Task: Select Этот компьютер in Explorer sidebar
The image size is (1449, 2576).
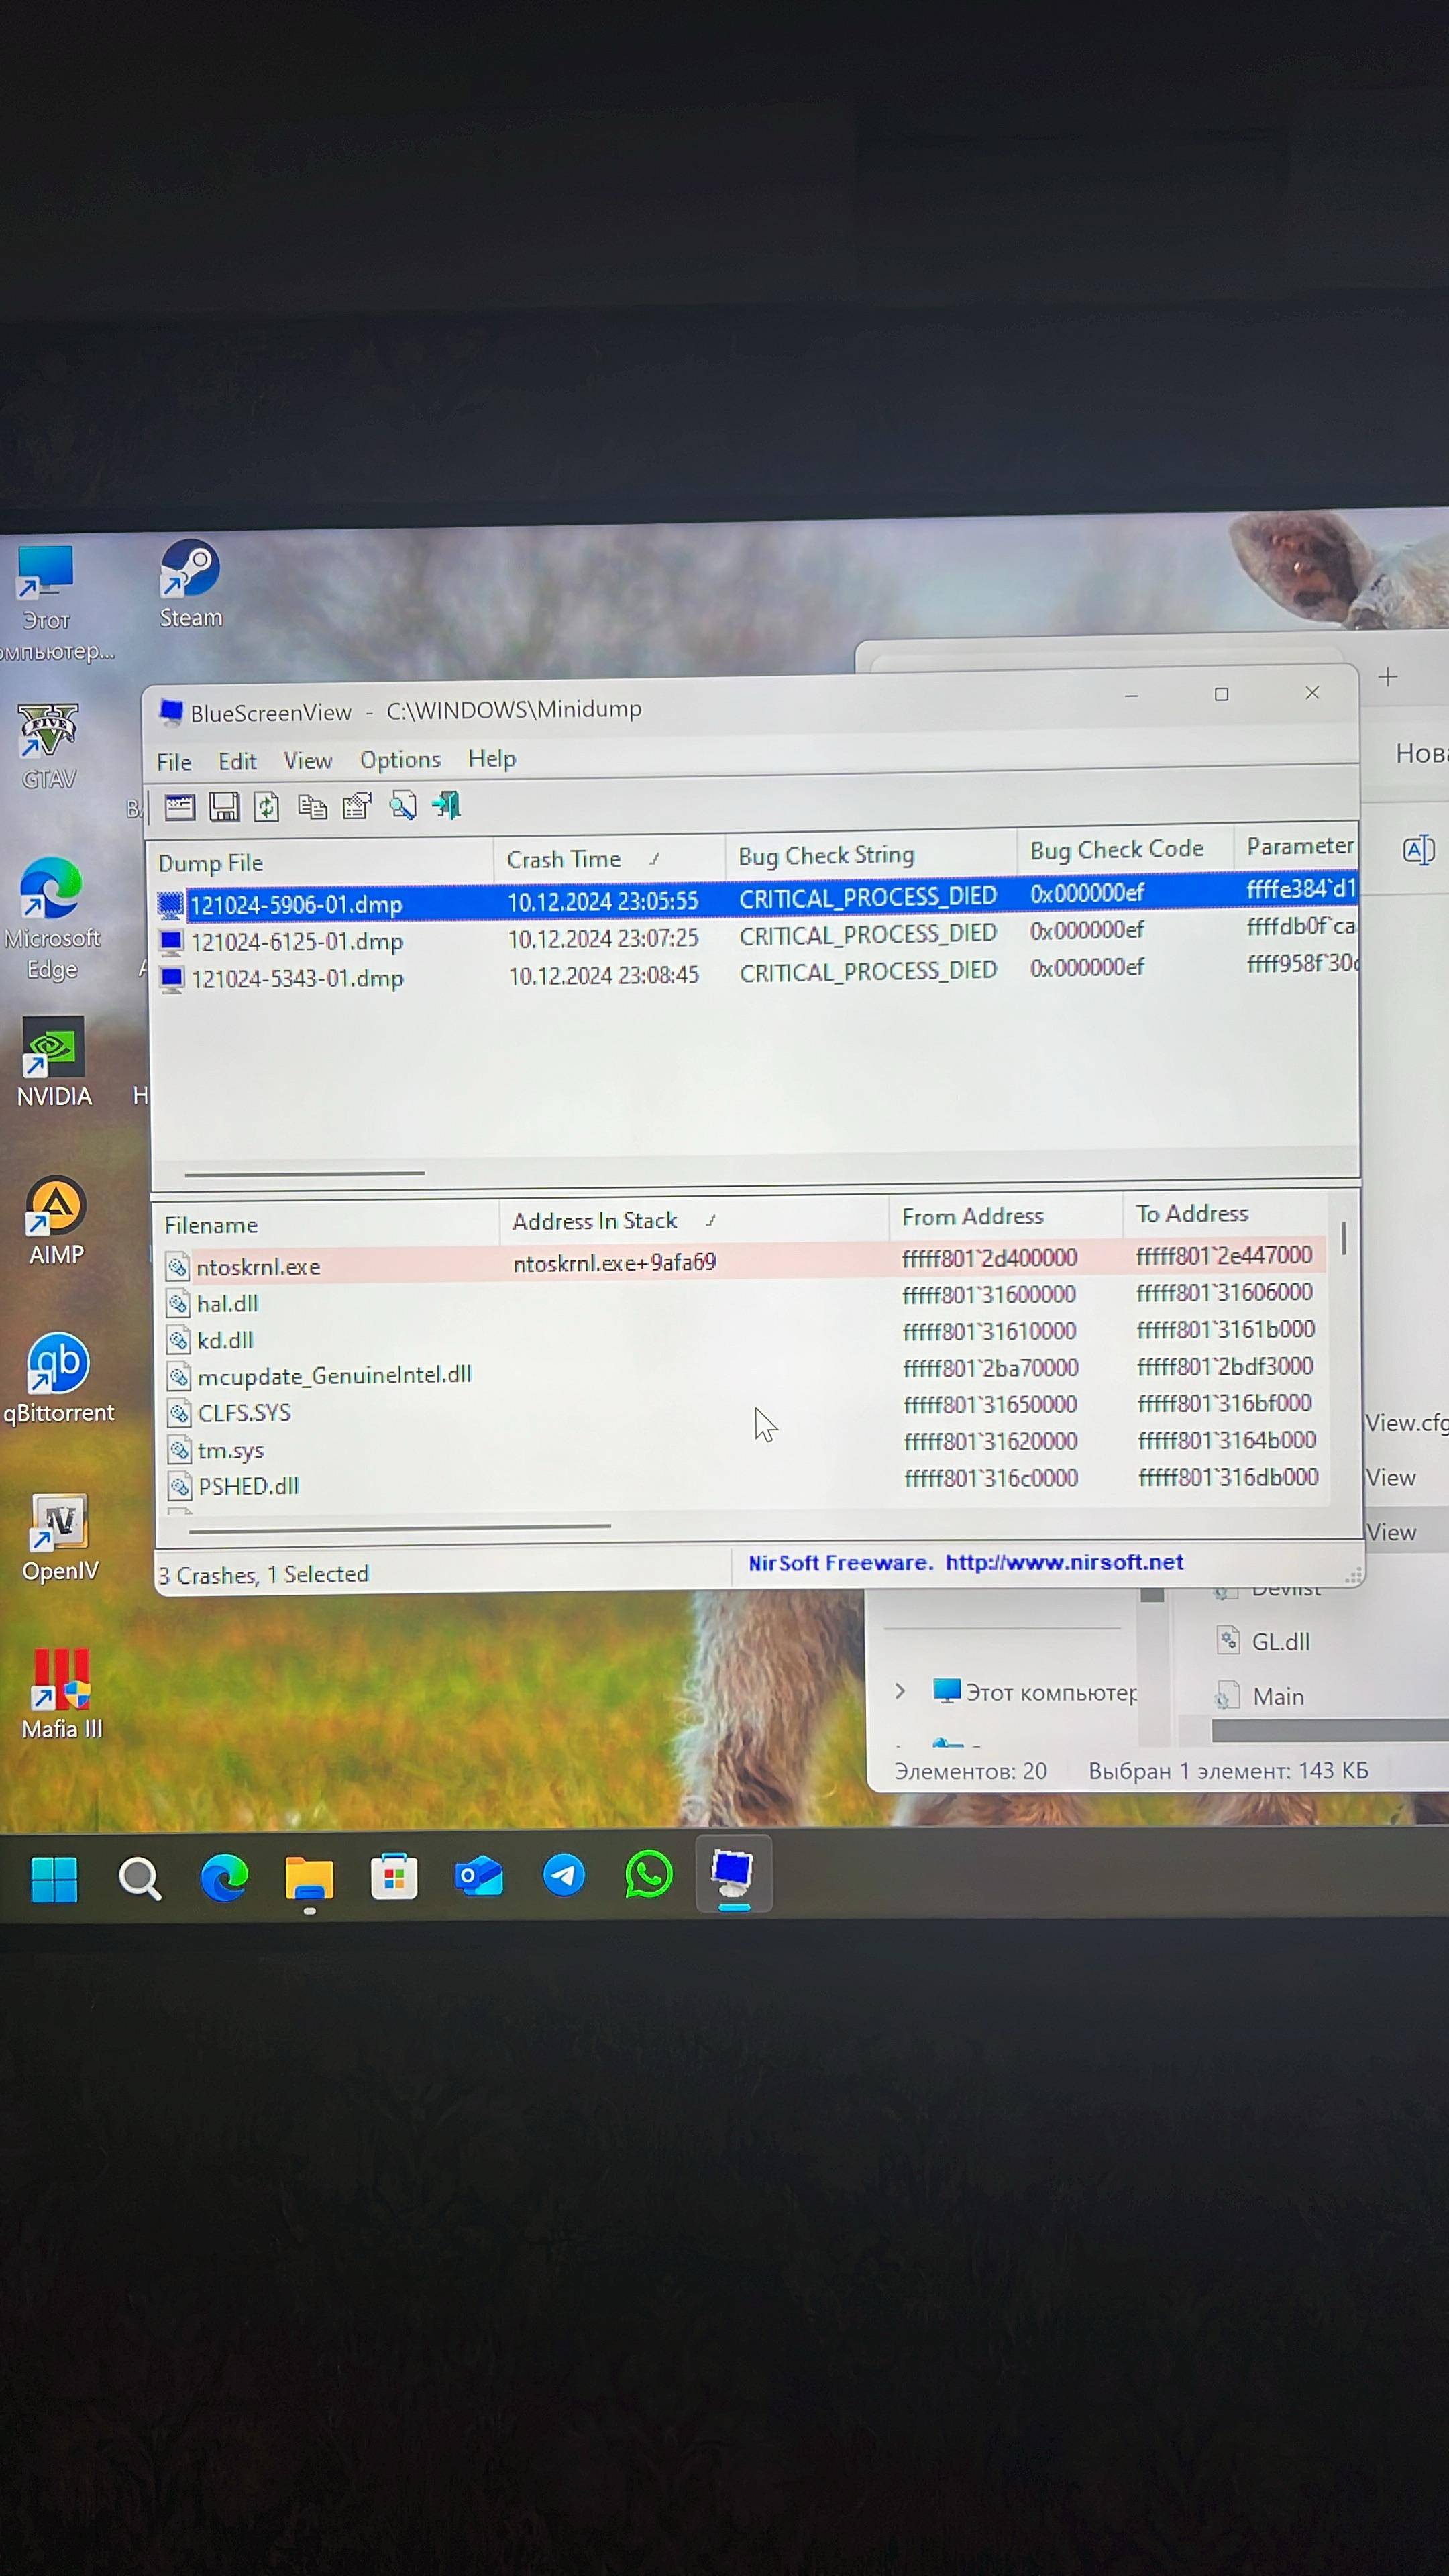Action: [x=1035, y=1692]
